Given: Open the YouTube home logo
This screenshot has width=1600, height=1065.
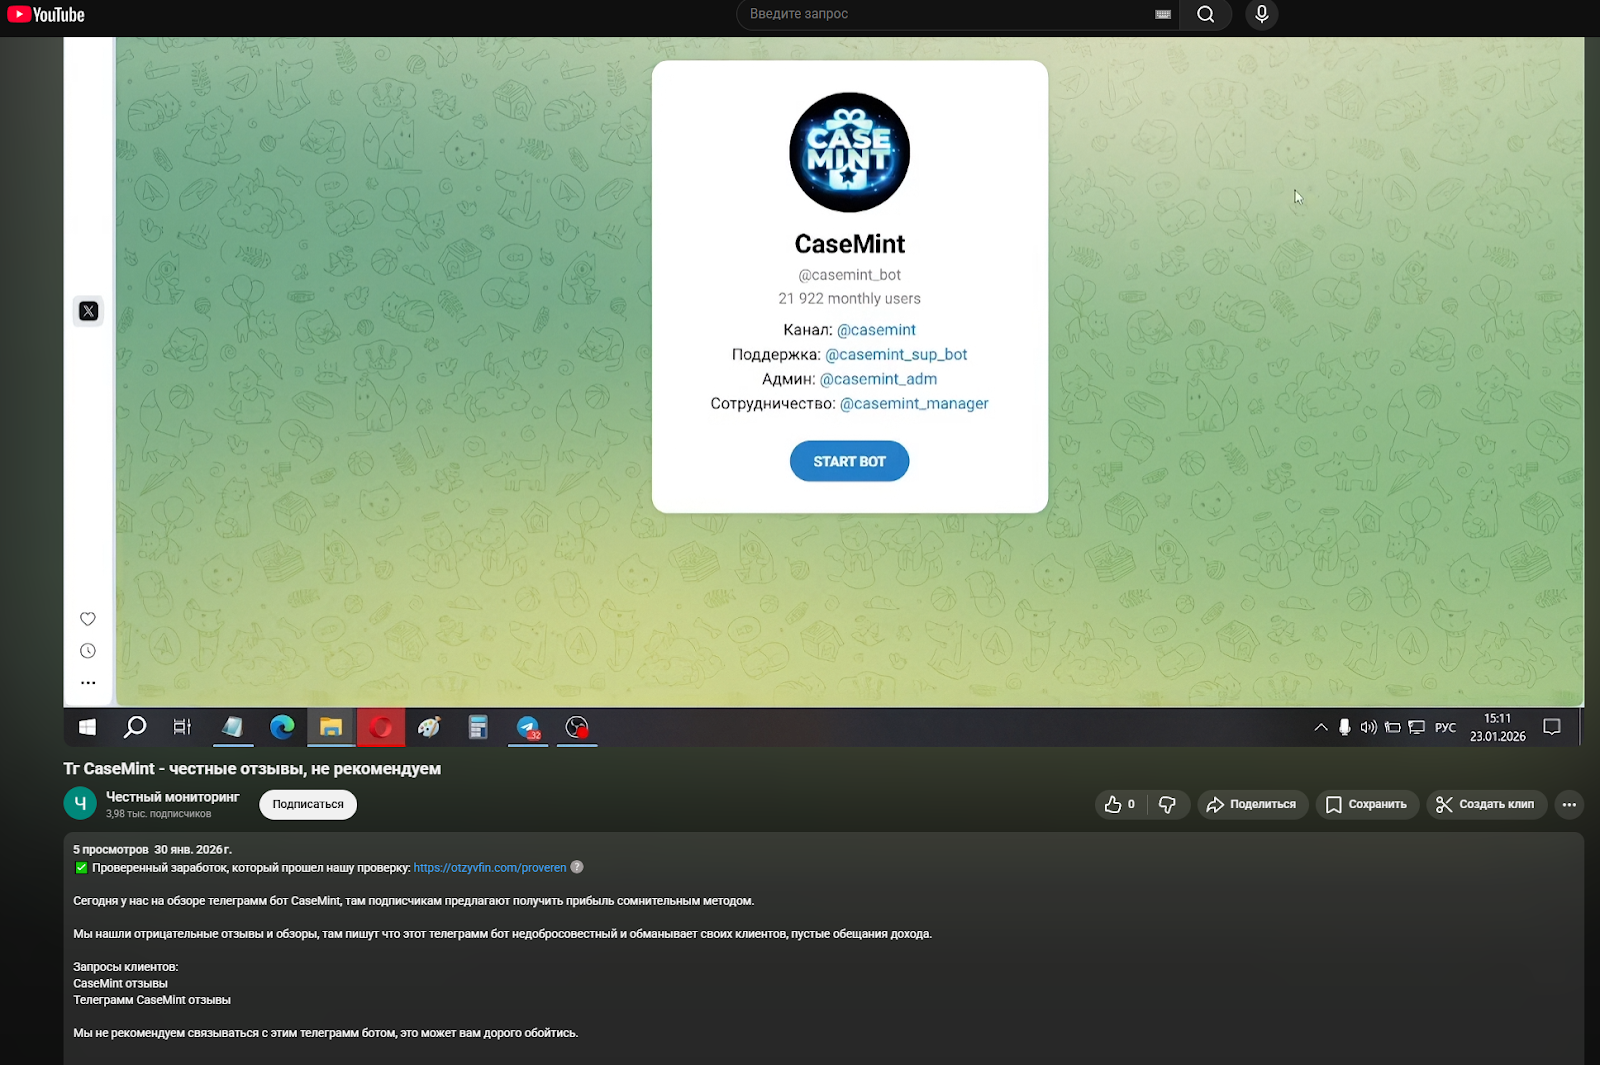Looking at the screenshot, I should click(46, 15).
